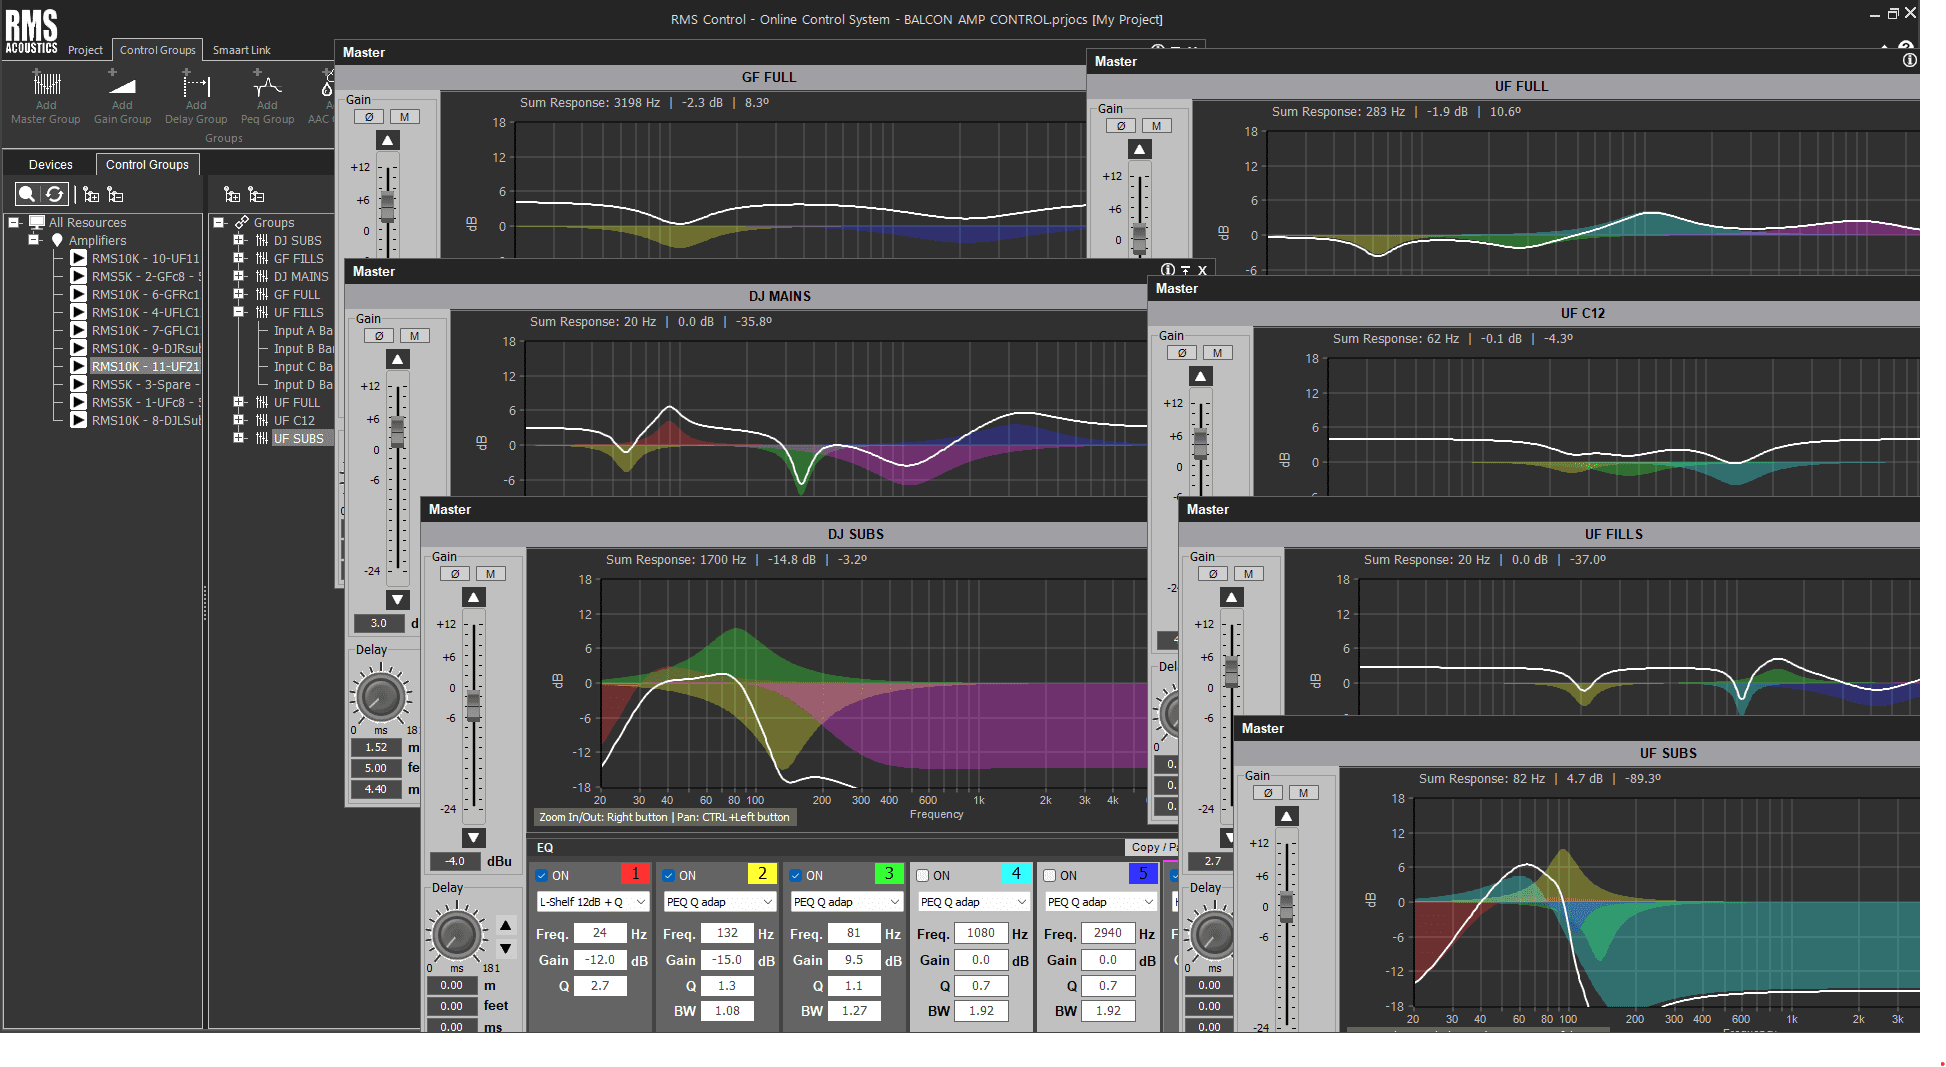Toggle mute M button in DJ MAINS window
The image size is (1946, 1067).
415,336
